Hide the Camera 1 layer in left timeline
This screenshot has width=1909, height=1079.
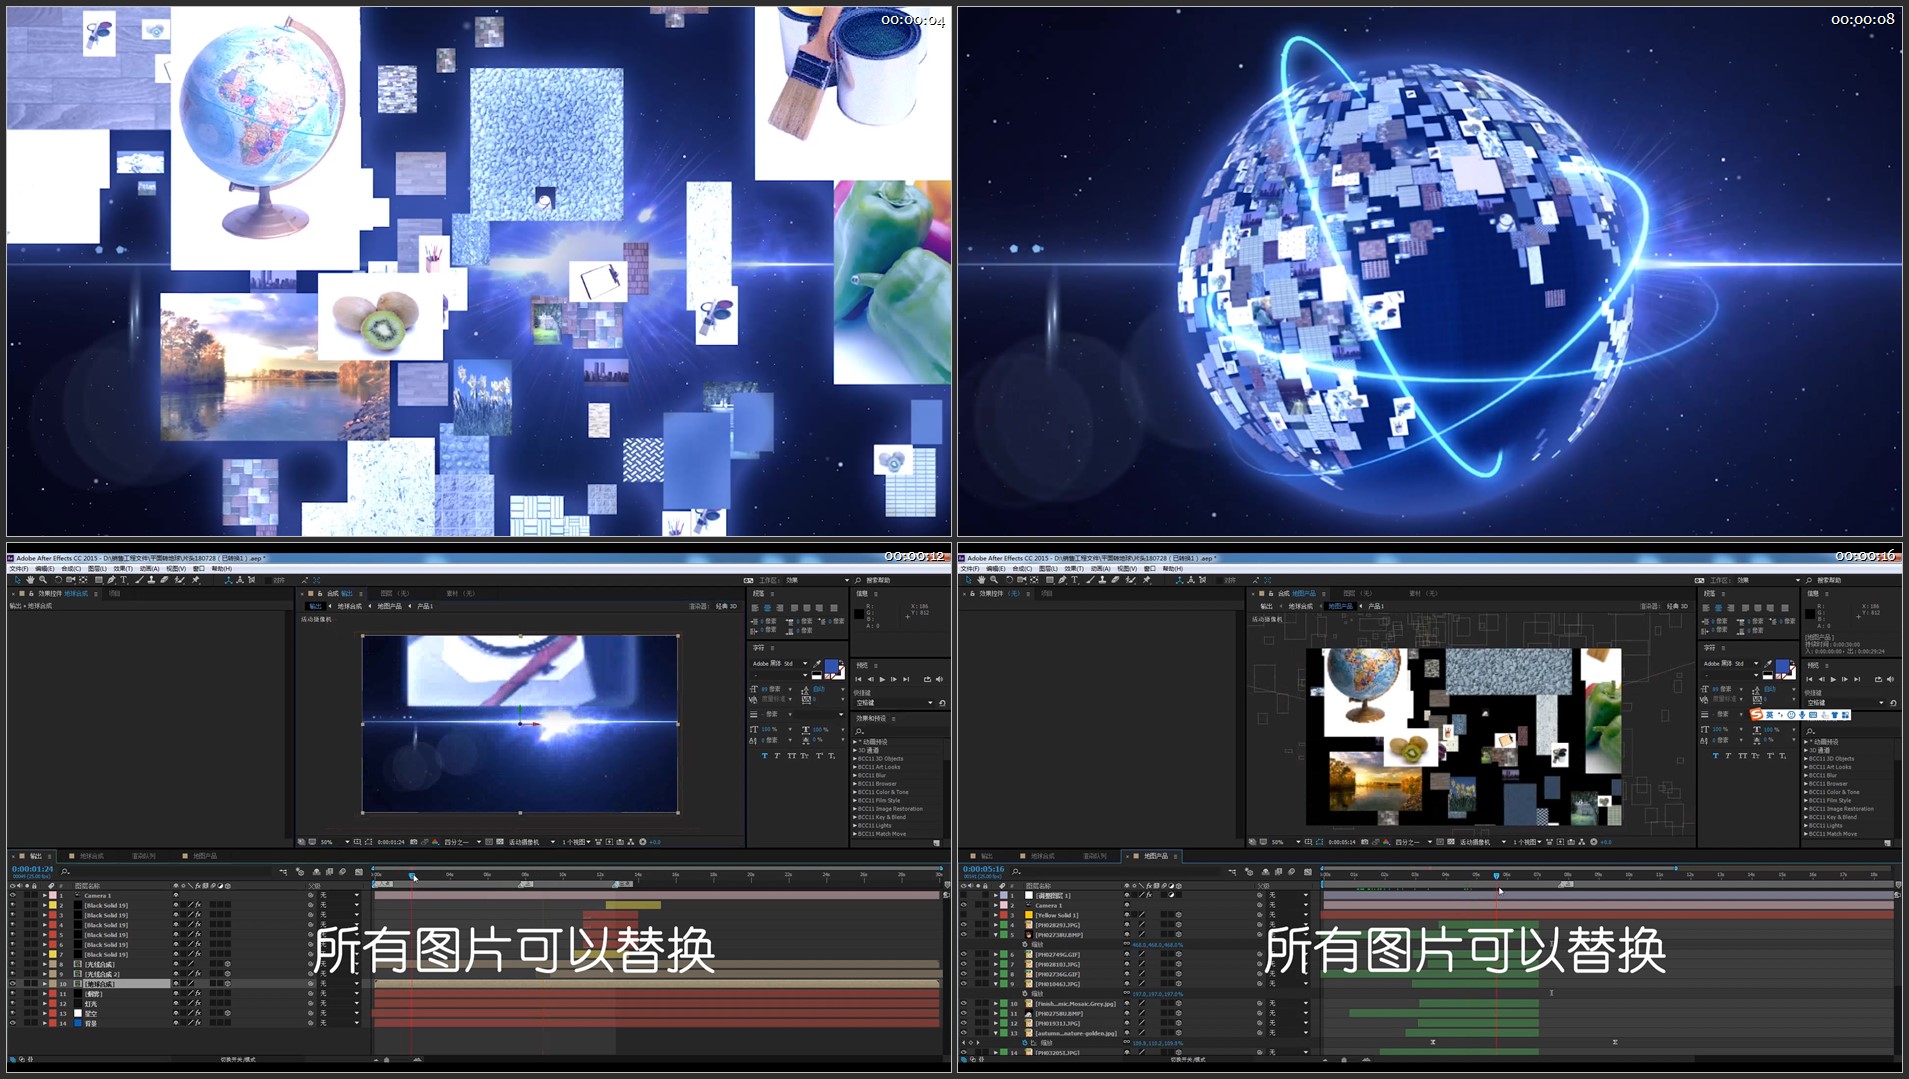13,896
